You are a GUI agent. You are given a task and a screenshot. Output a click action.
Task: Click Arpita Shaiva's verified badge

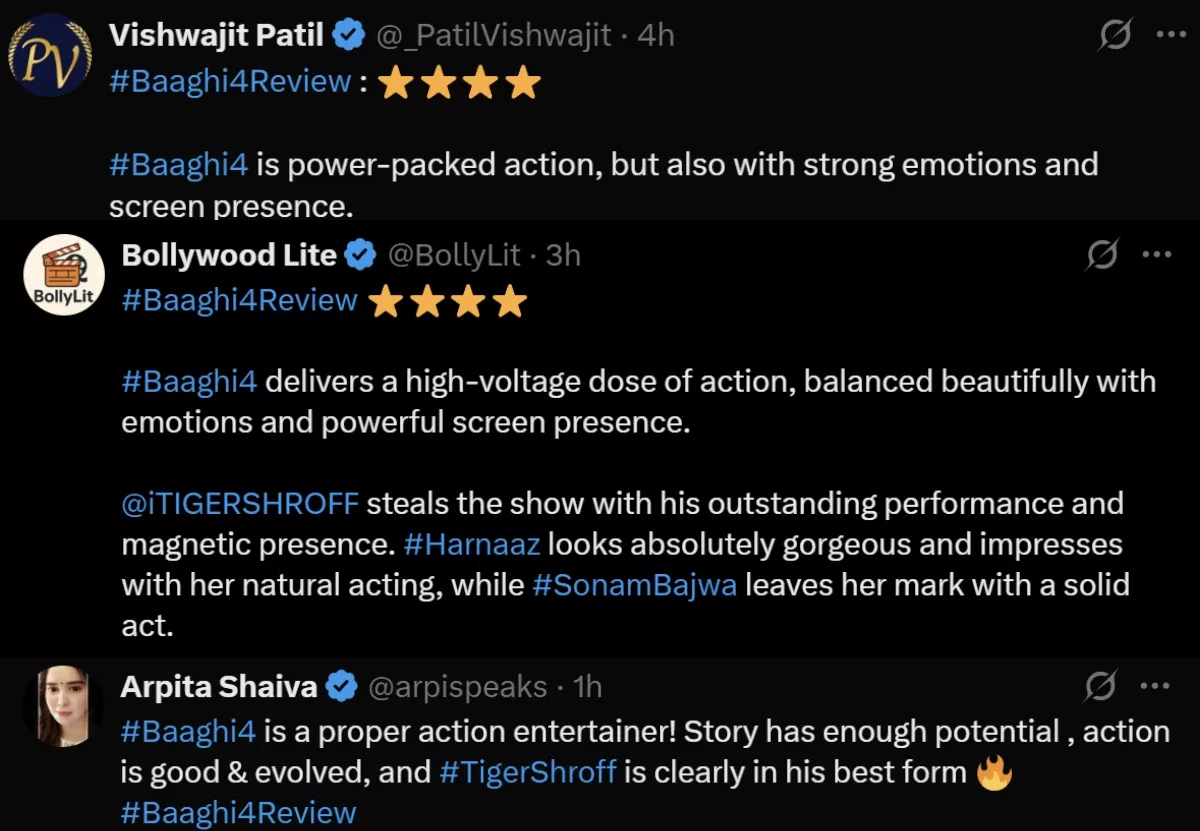(343, 687)
